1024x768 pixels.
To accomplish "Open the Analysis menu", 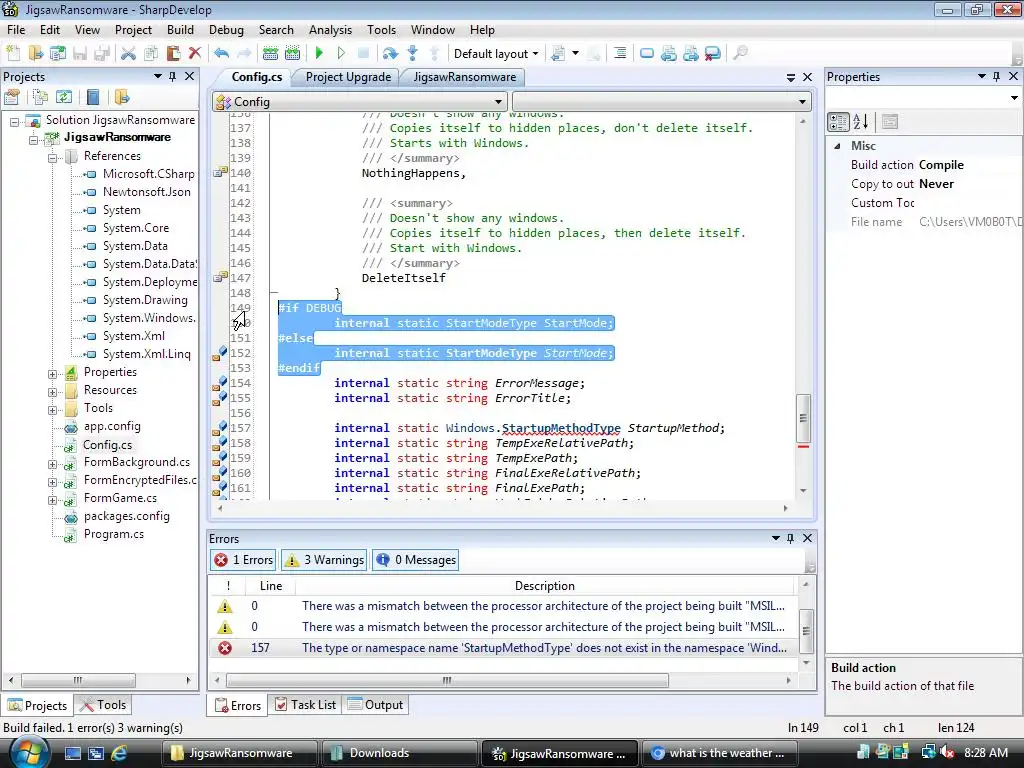I will 330,30.
